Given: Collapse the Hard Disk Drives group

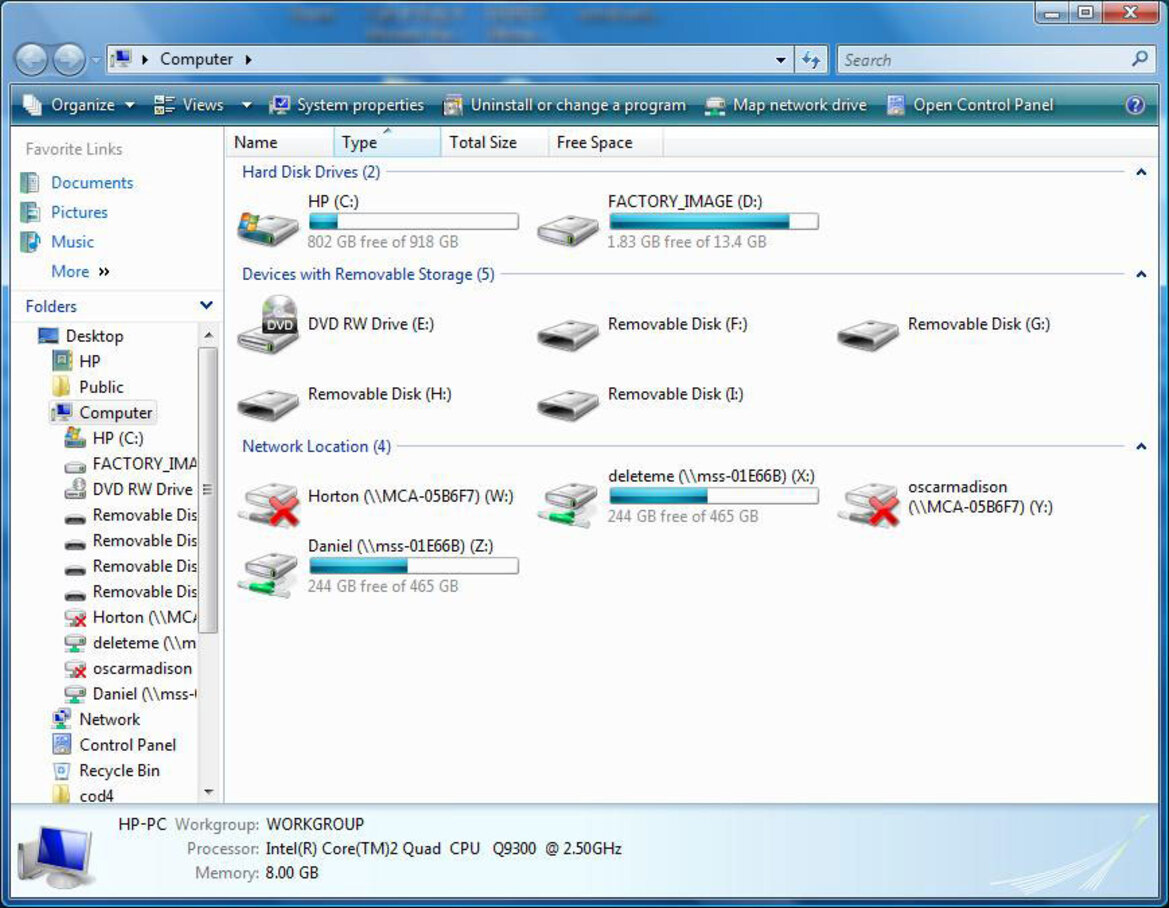Looking at the screenshot, I should 1141,172.
